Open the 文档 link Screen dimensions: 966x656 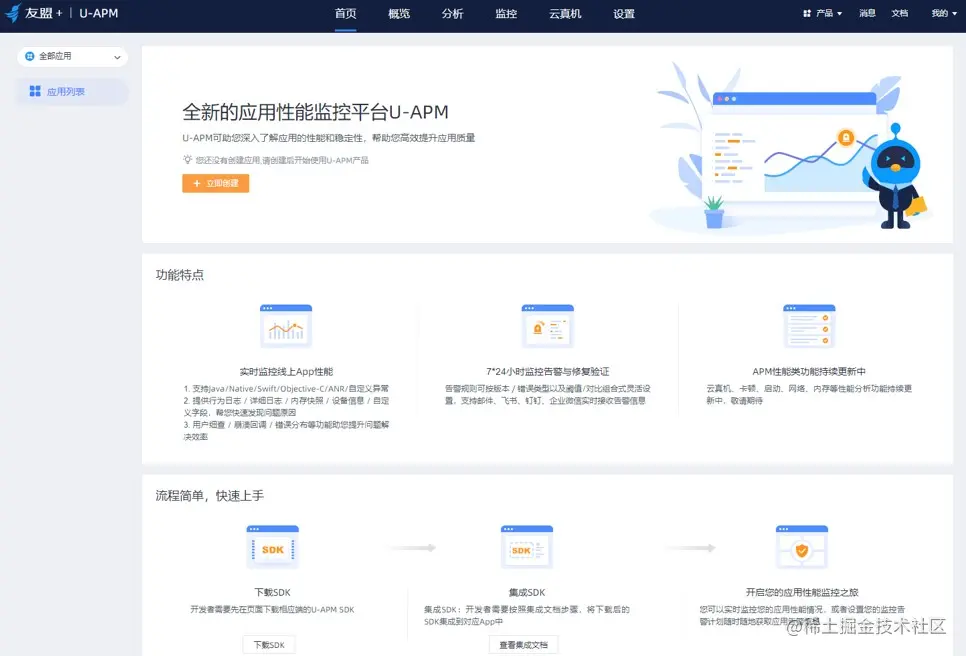pos(899,13)
